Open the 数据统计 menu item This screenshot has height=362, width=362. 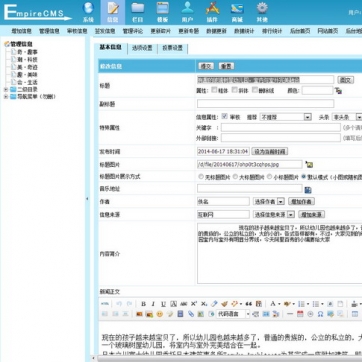pyautogui.click(x=244, y=31)
